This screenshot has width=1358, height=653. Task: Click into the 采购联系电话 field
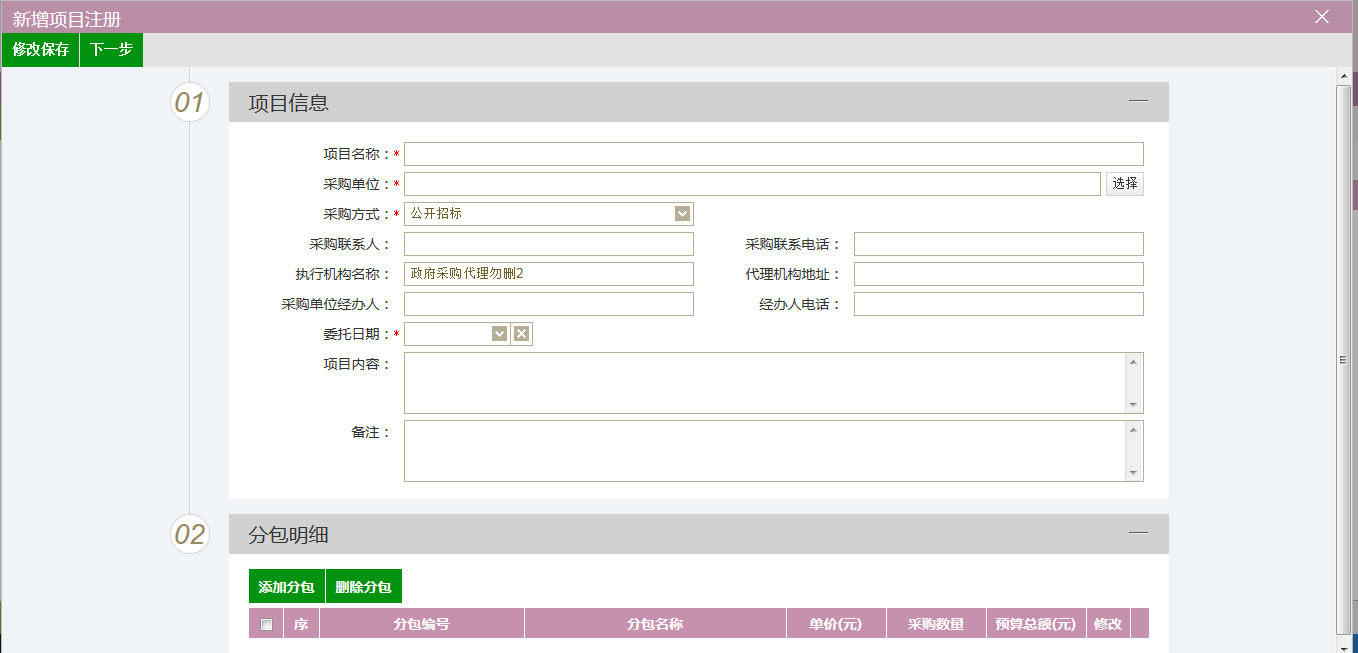click(998, 244)
